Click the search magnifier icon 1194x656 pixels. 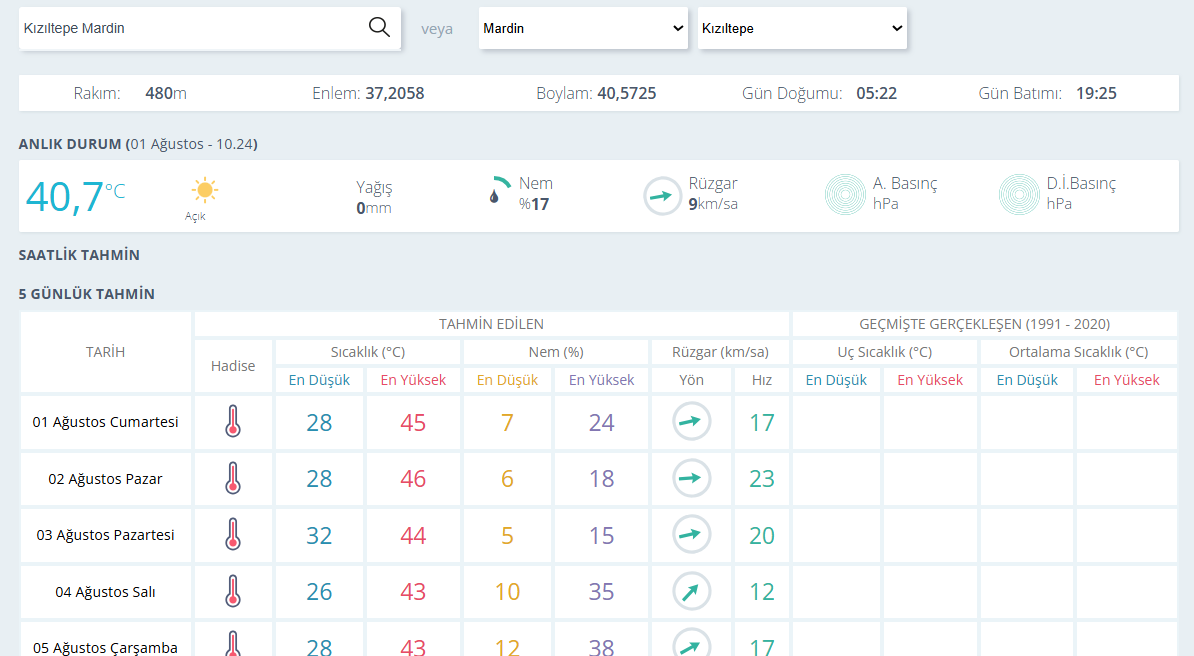tap(379, 27)
